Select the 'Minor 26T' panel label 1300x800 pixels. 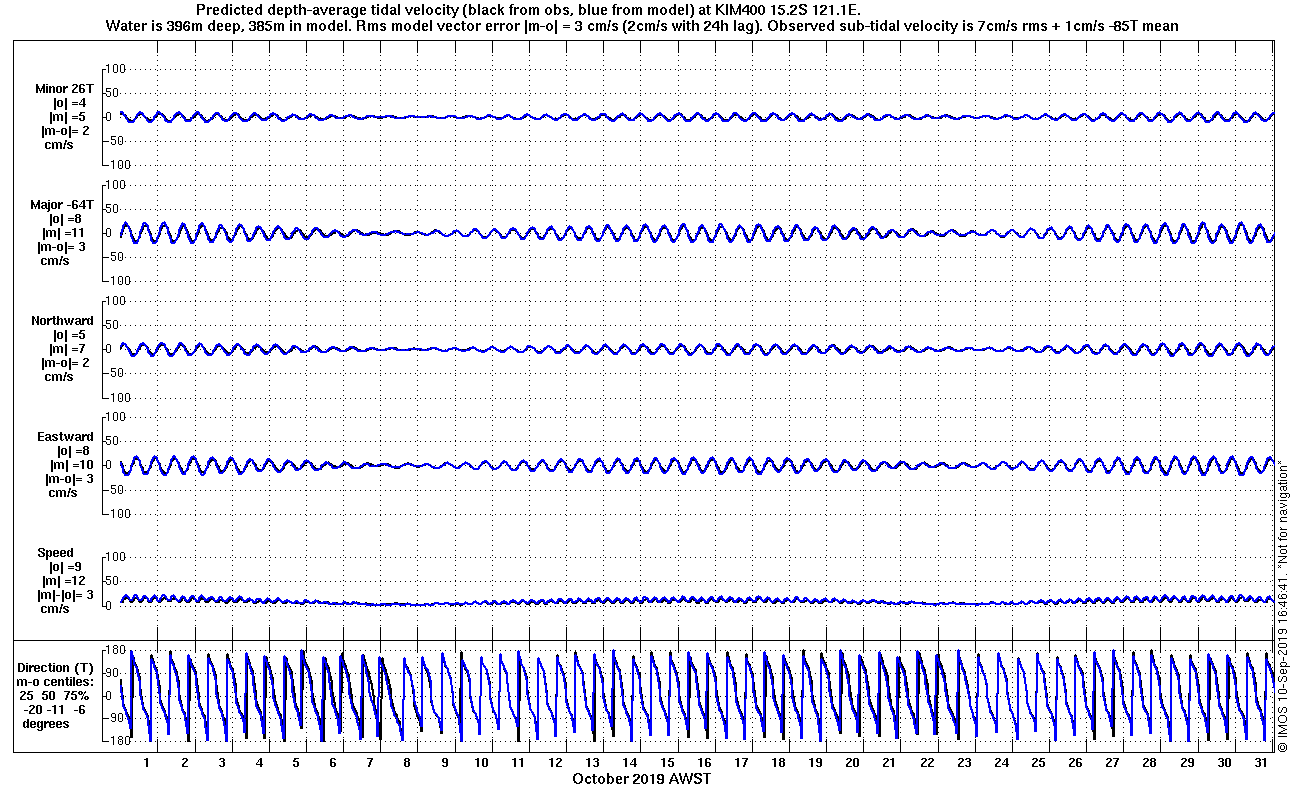point(64,90)
